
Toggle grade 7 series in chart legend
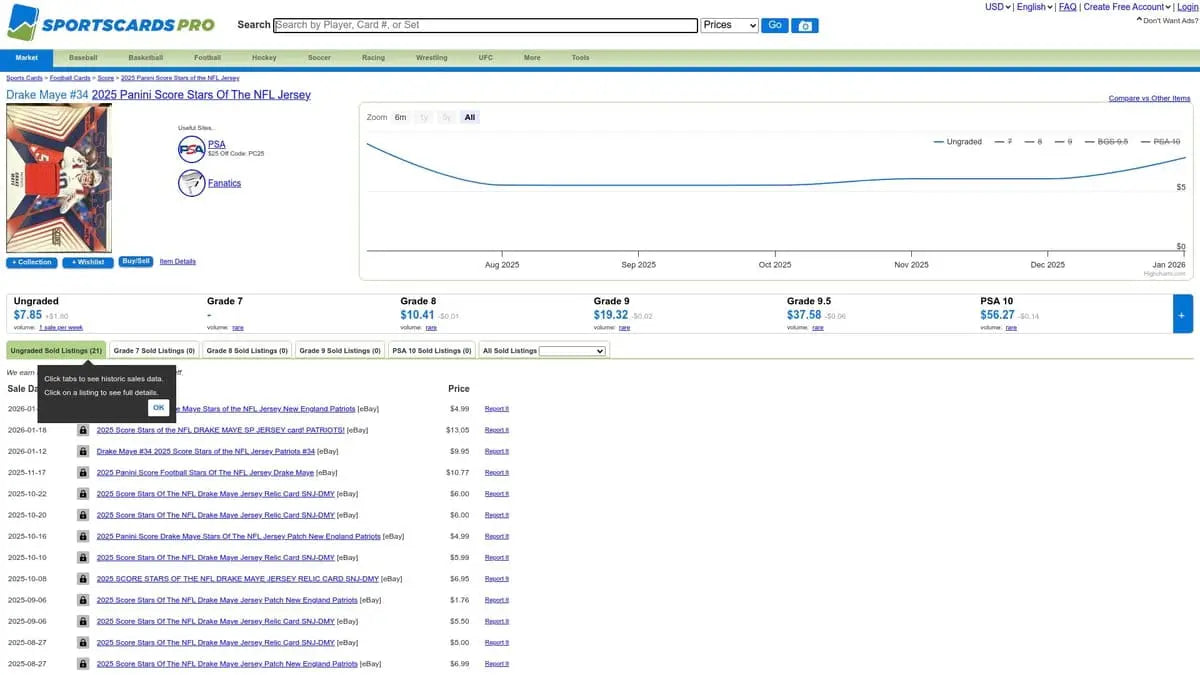click(x=1003, y=142)
